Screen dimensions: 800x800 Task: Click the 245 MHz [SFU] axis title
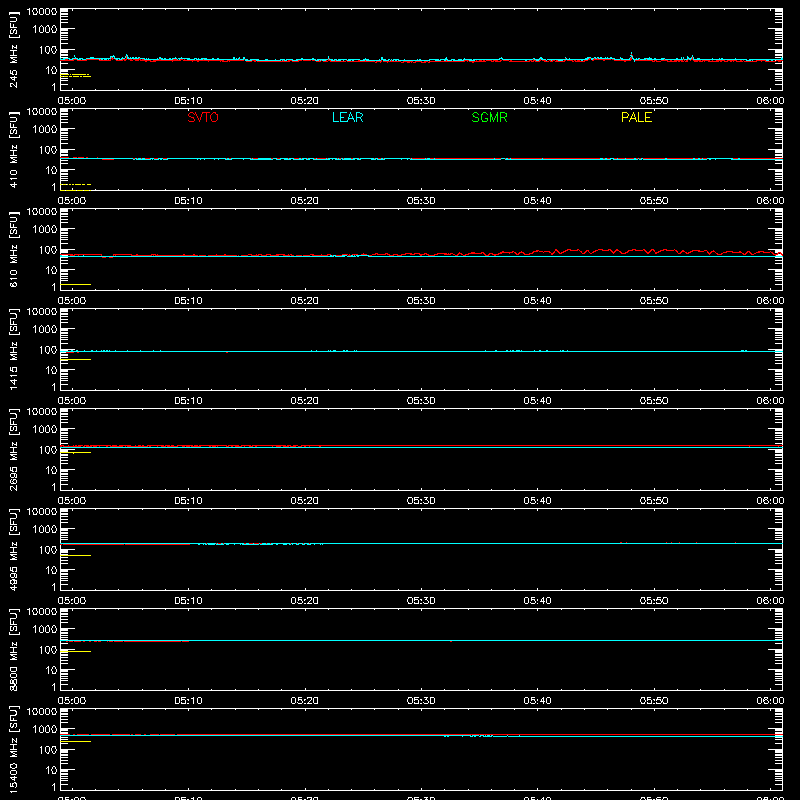(13, 49)
